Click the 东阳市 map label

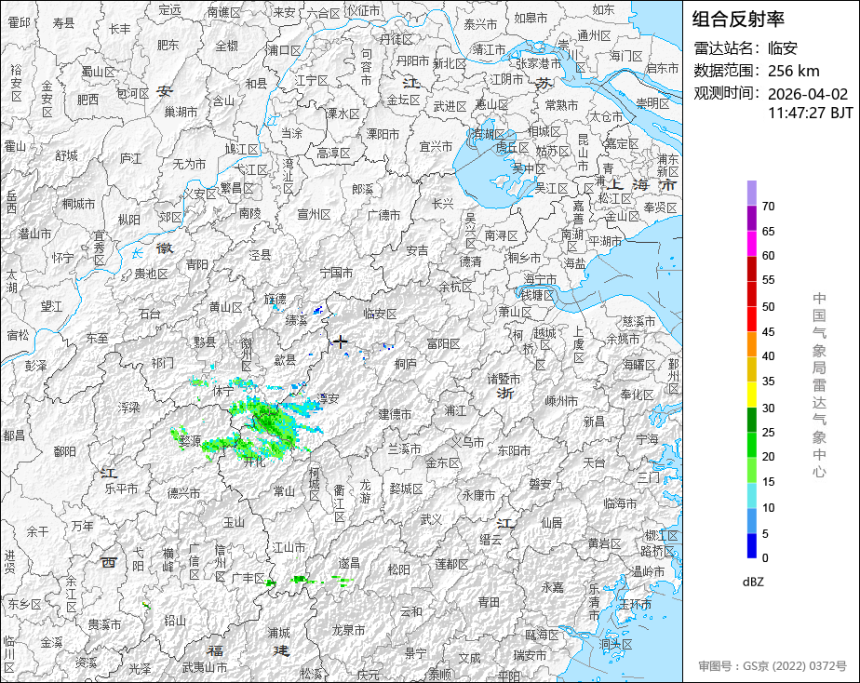point(514,450)
